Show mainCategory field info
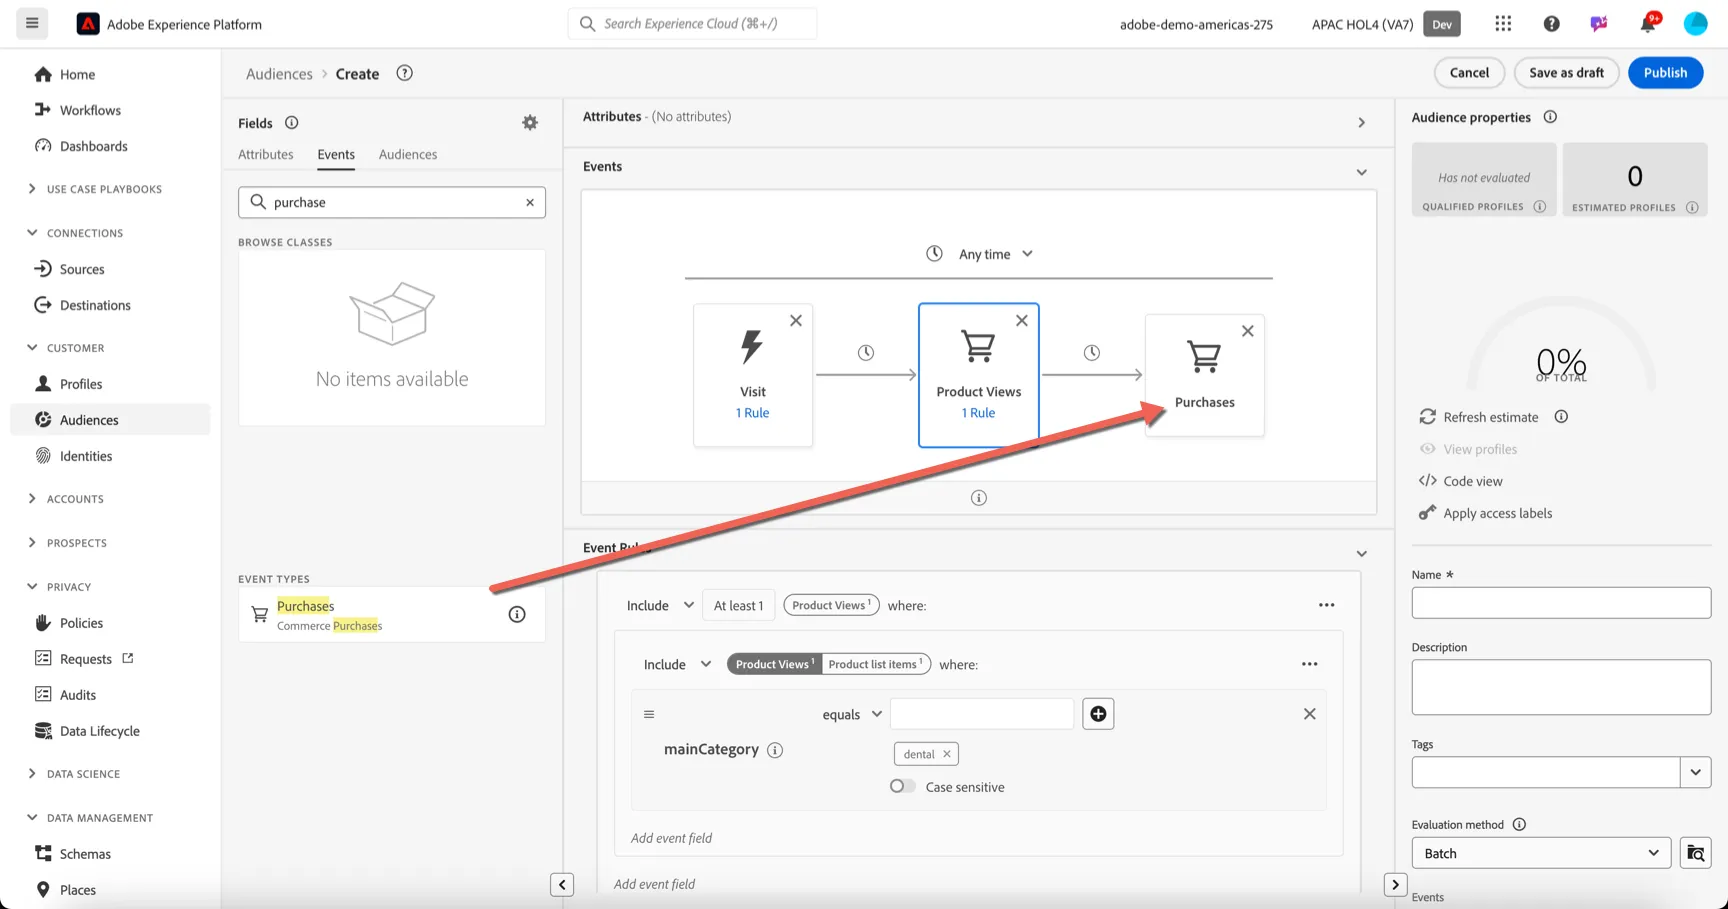The image size is (1728, 909). click(775, 750)
